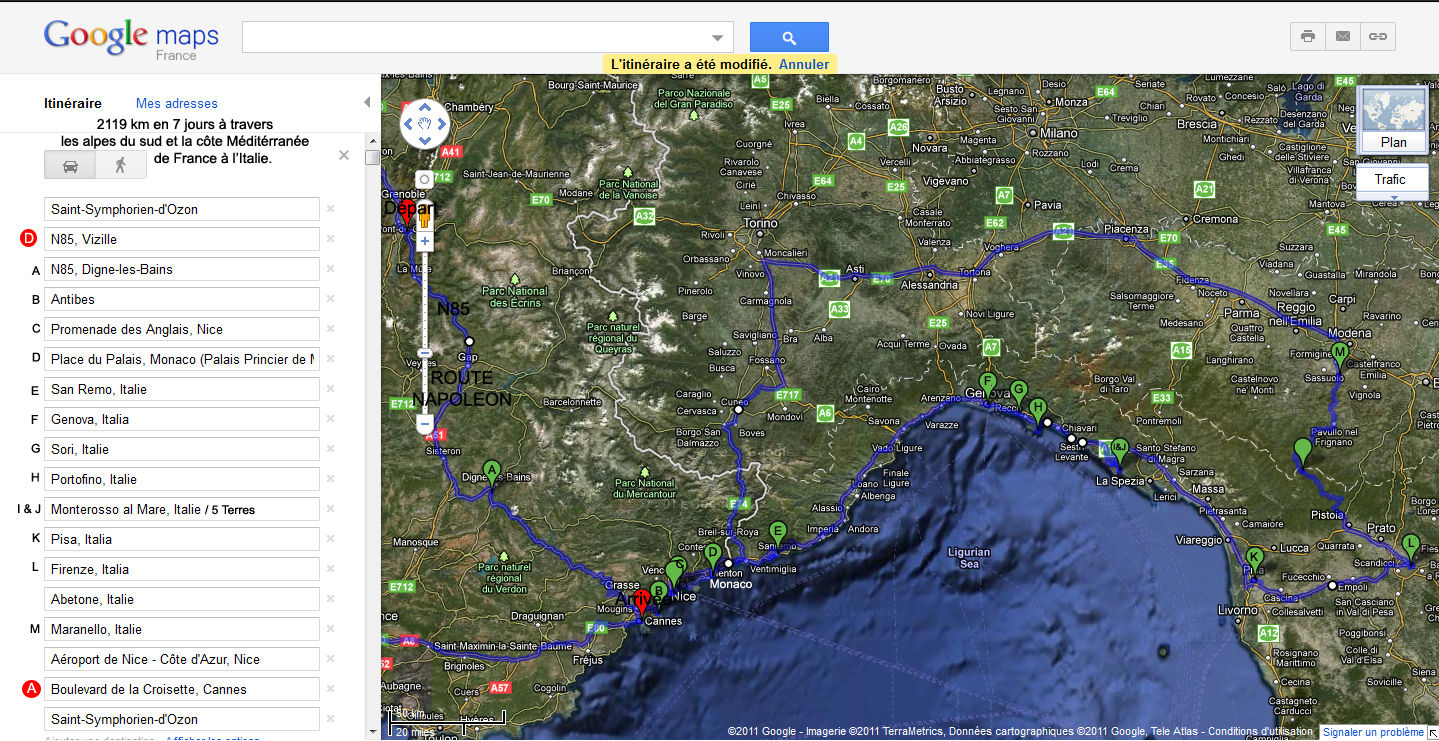Click the panel scrollbar up arrow
The height and width of the screenshot is (741, 1439).
[372, 141]
